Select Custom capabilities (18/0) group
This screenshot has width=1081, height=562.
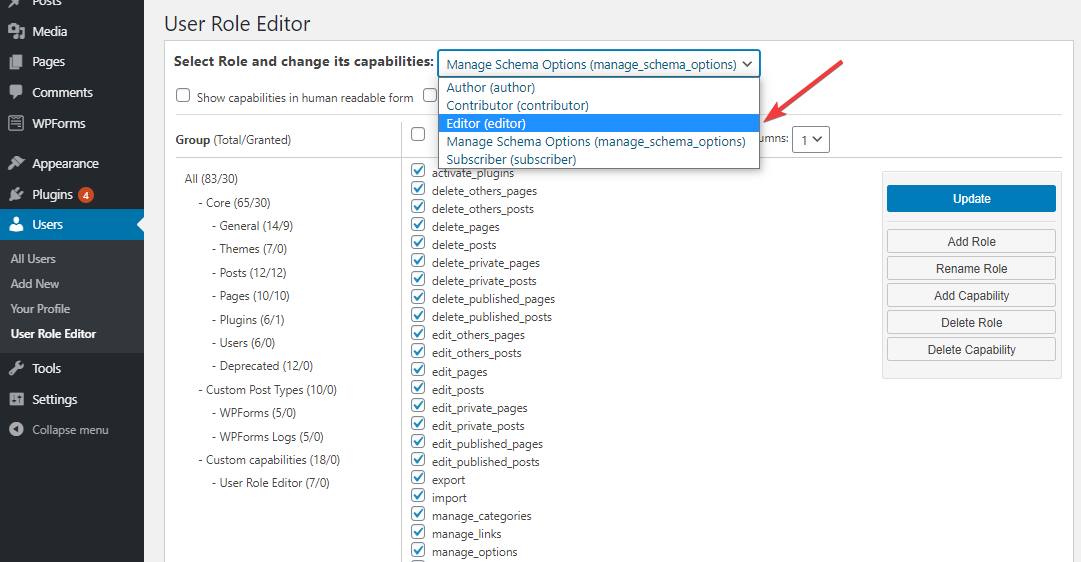(x=272, y=459)
